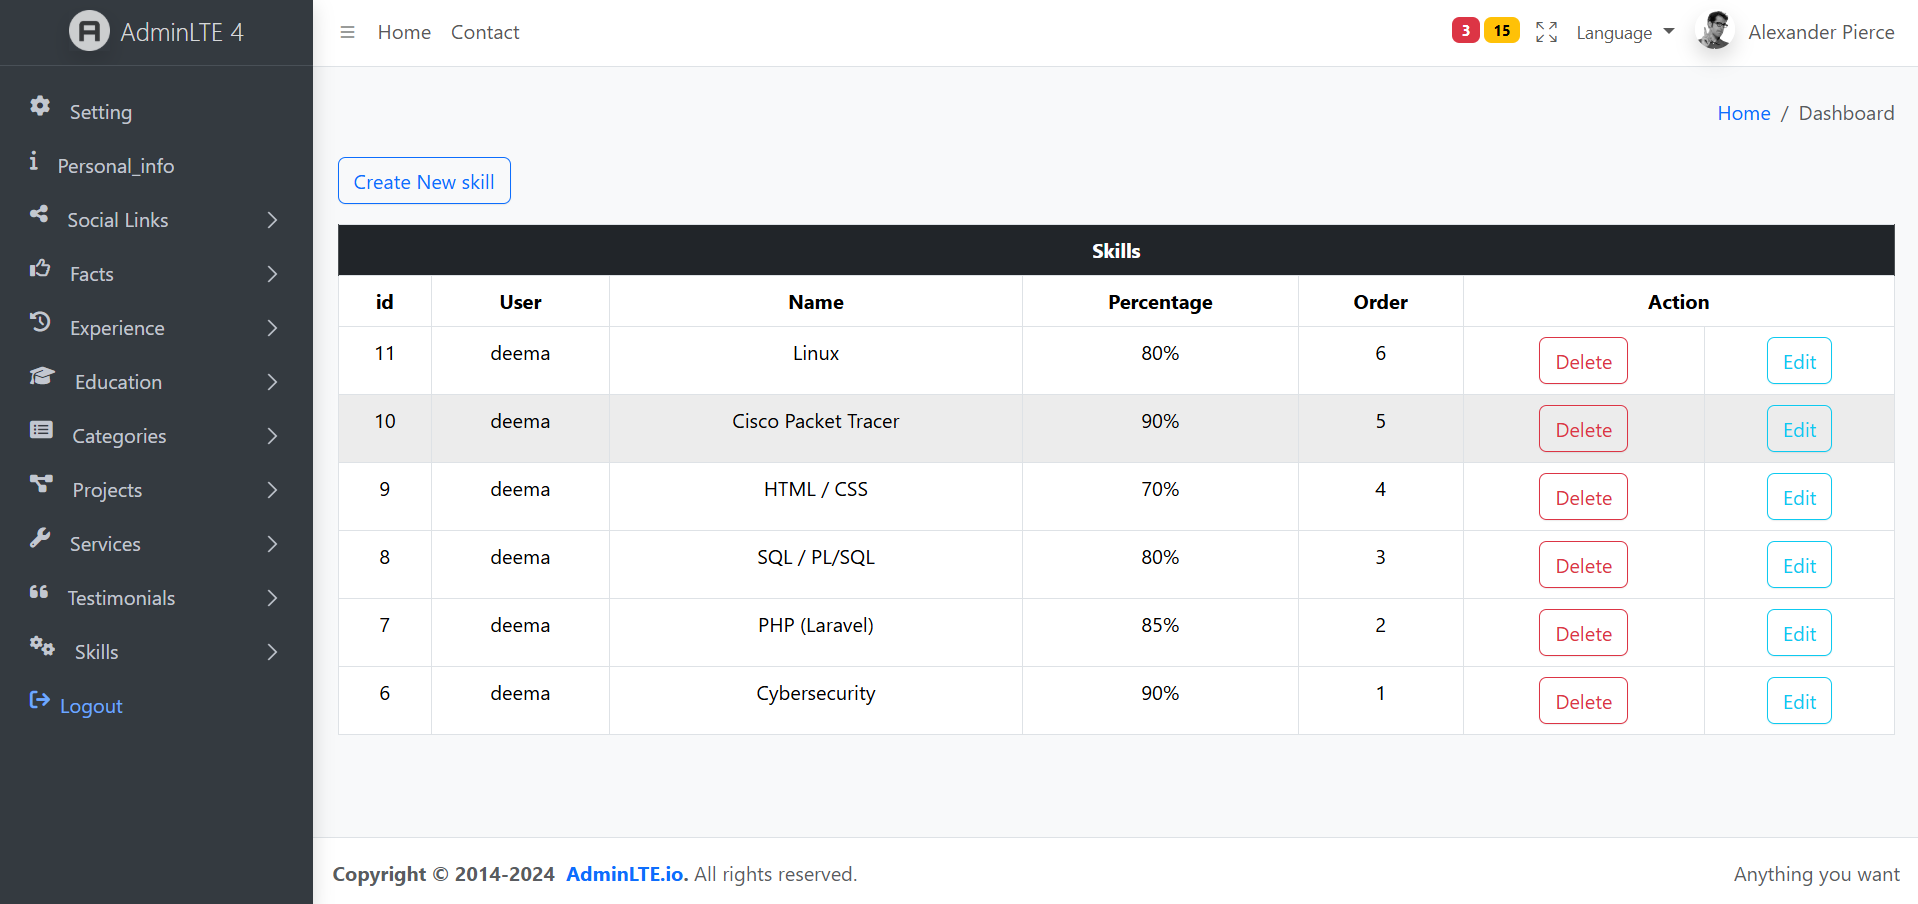This screenshot has width=1918, height=904.
Task: Expand the Services chevron
Action: 272,544
